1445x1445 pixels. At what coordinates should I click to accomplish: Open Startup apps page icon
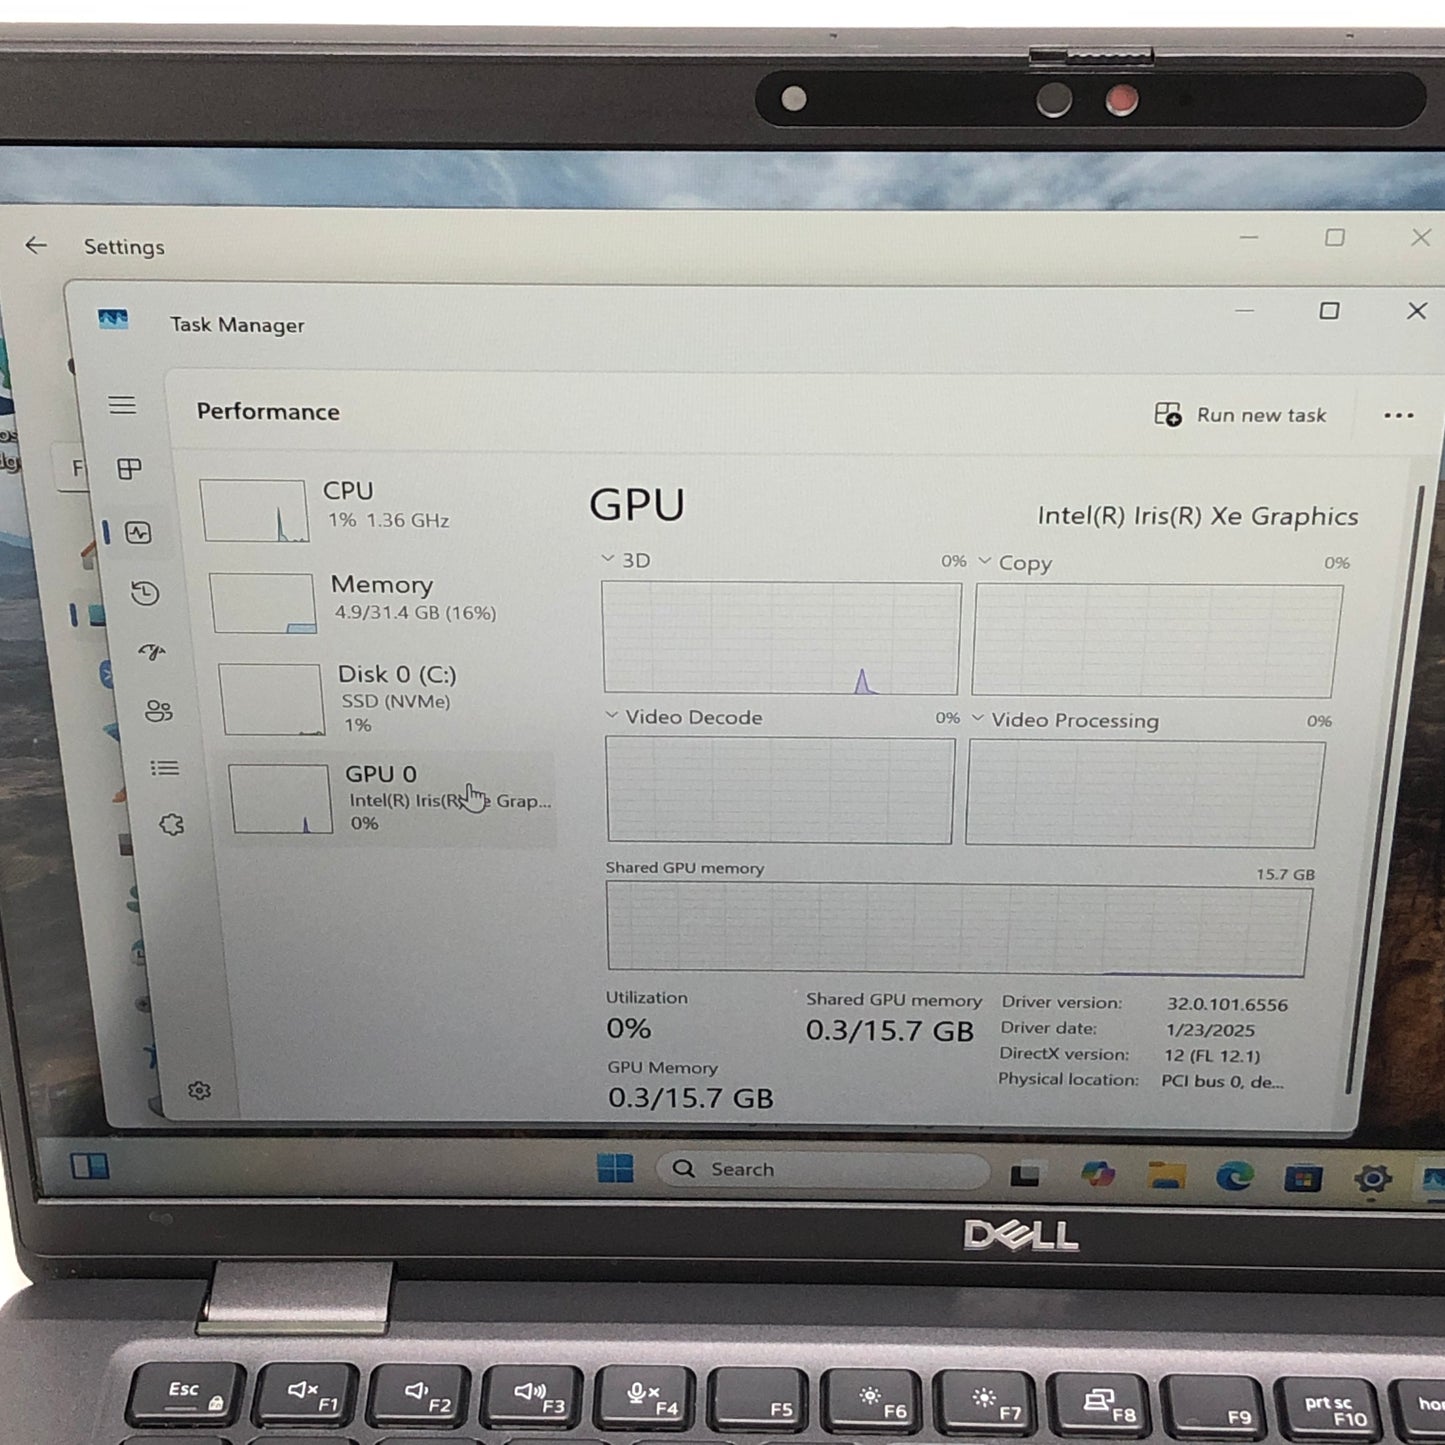point(152,652)
